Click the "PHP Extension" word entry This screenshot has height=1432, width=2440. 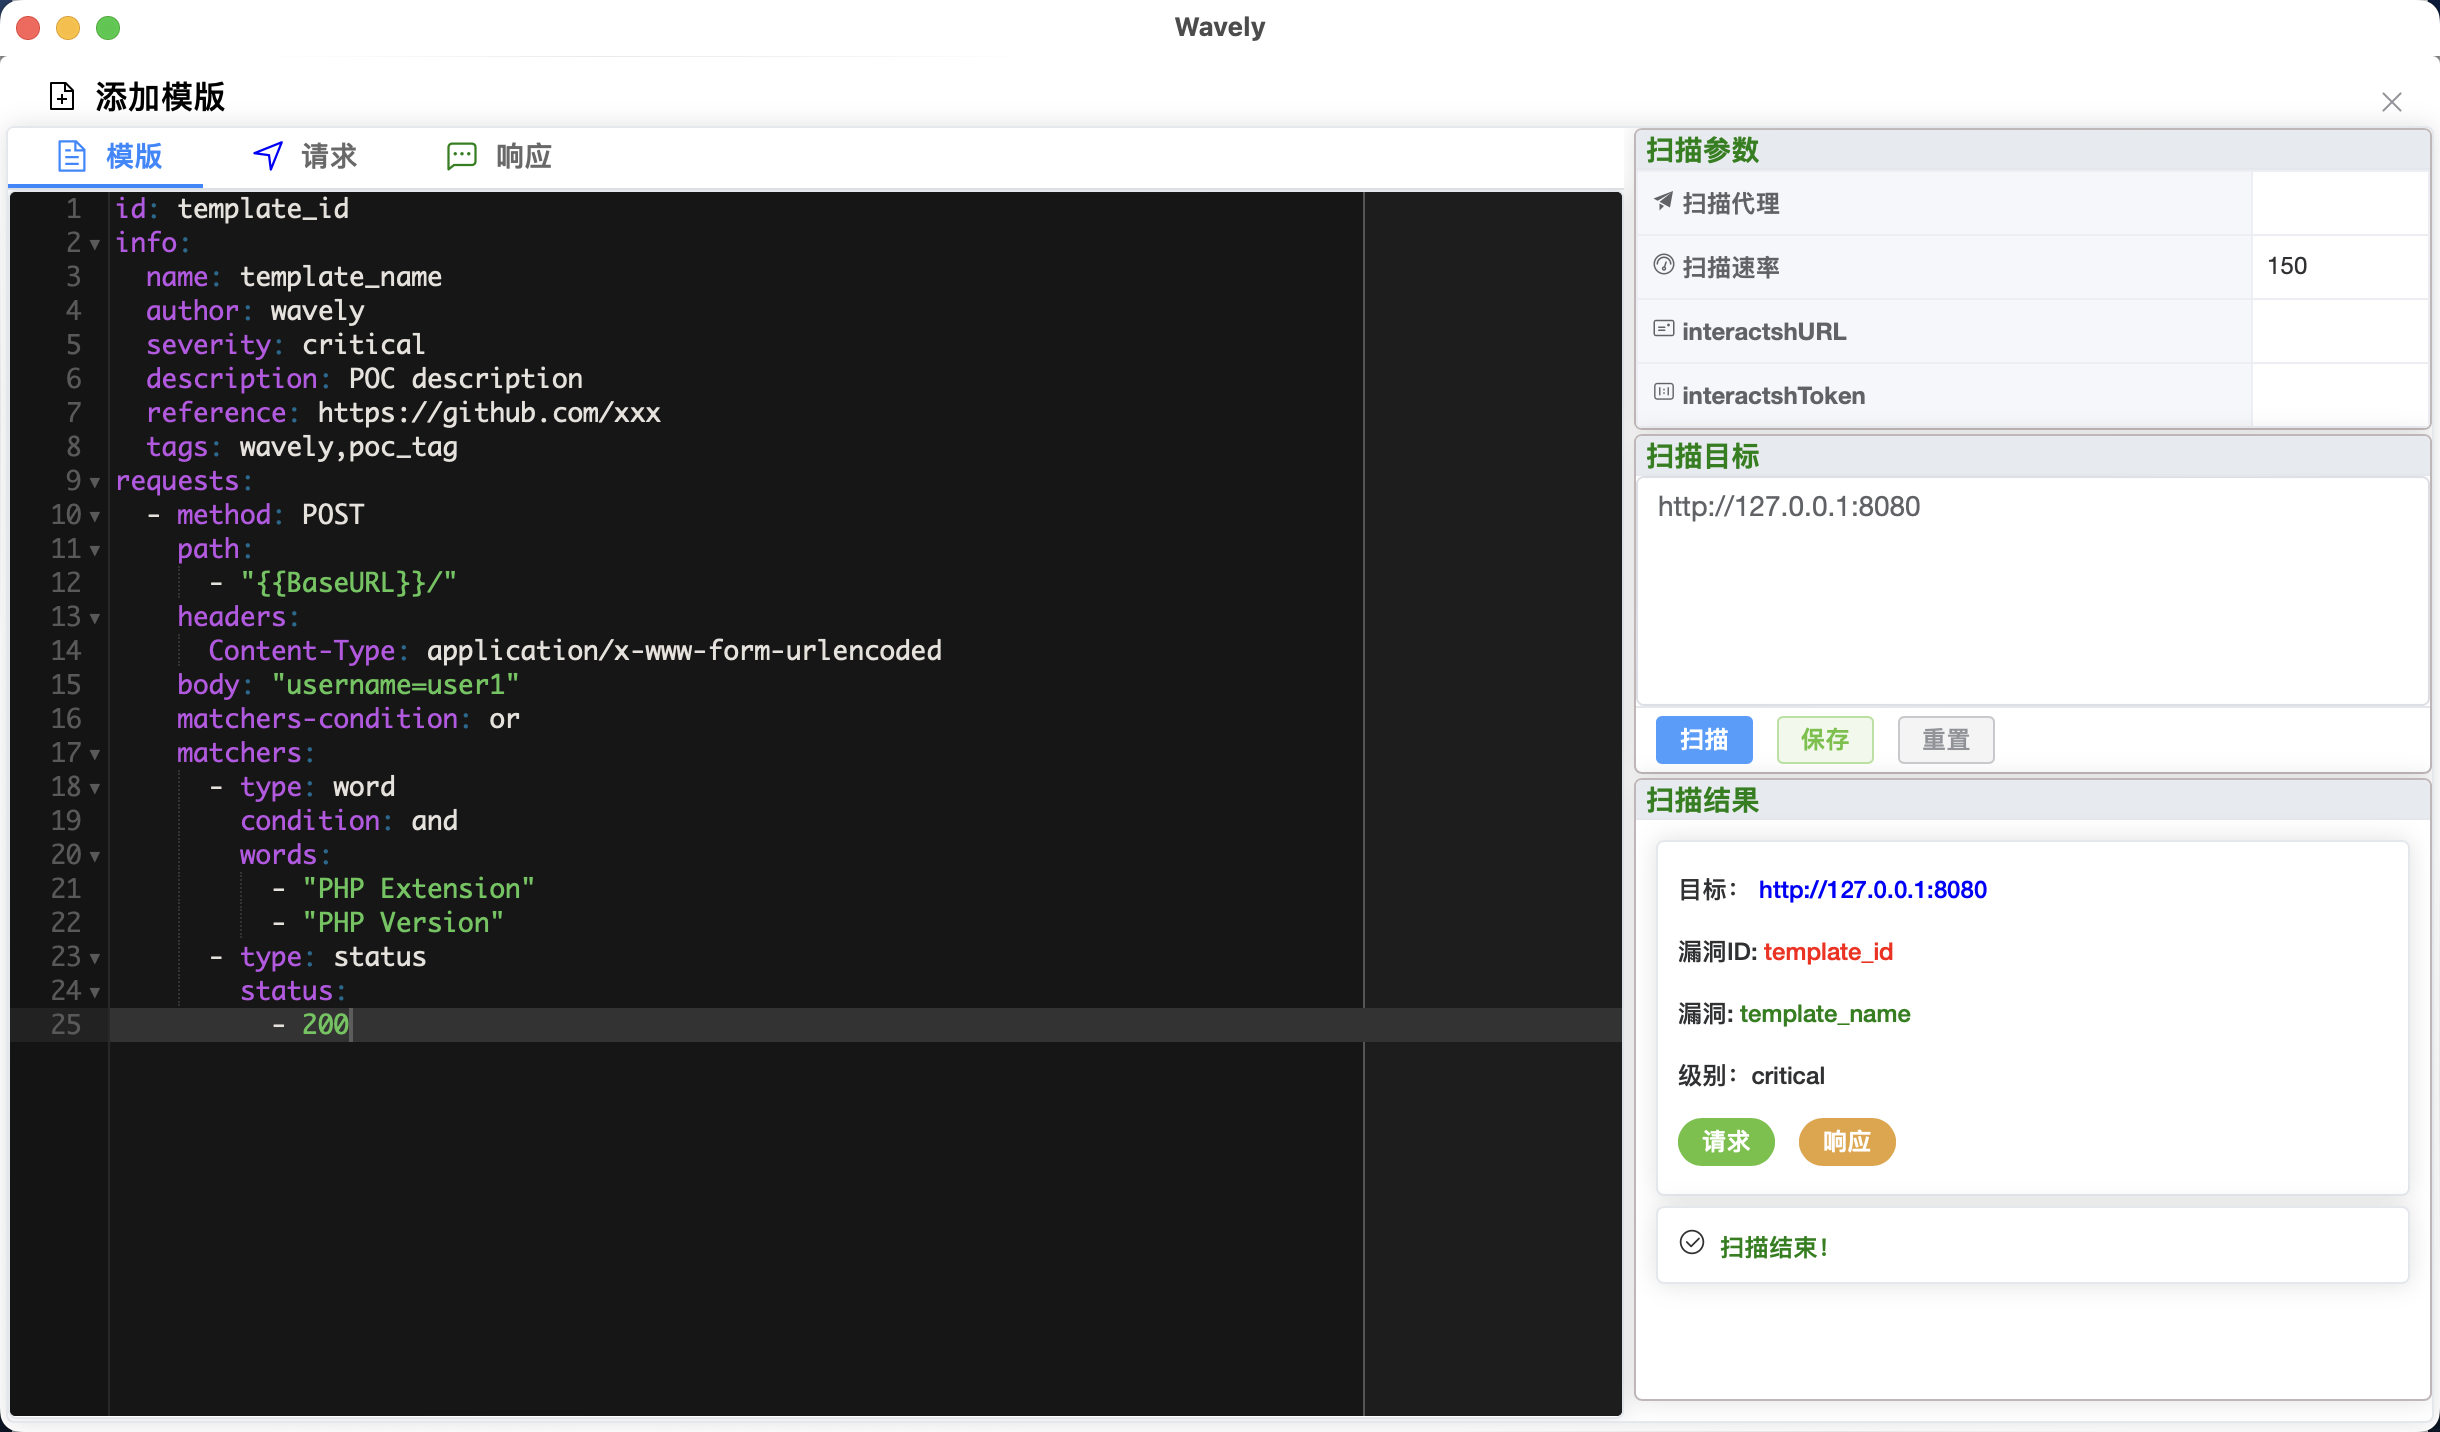tap(418, 888)
